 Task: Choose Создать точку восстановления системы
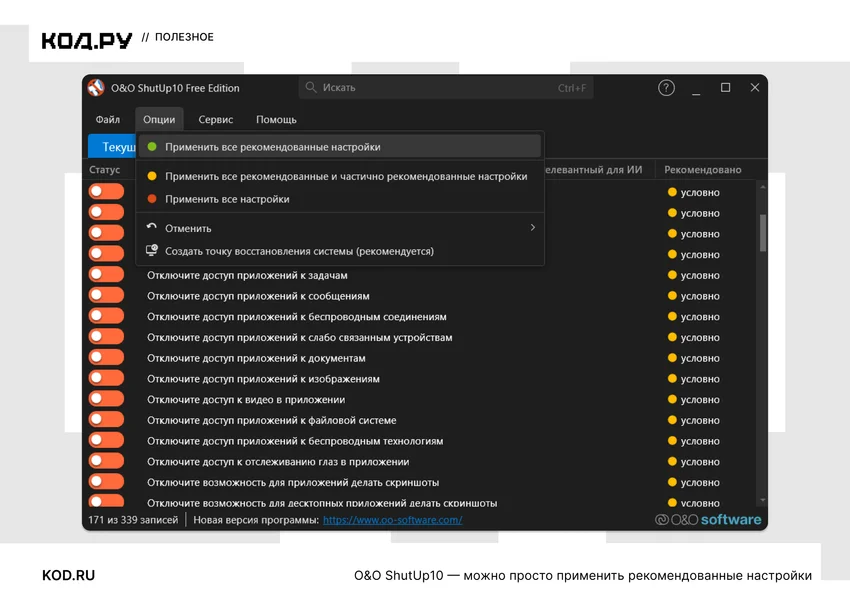340,251
